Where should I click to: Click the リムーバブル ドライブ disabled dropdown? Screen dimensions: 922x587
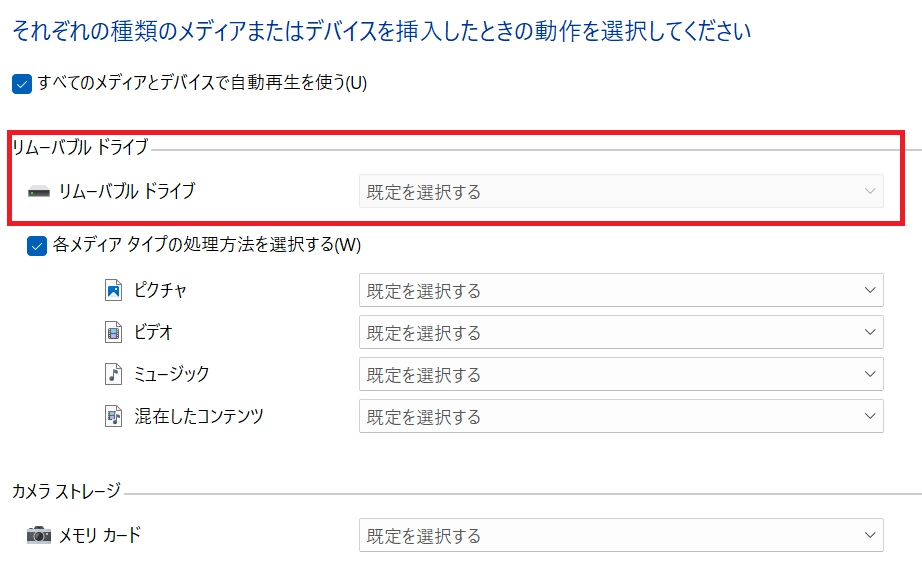[x=620, y=191]
